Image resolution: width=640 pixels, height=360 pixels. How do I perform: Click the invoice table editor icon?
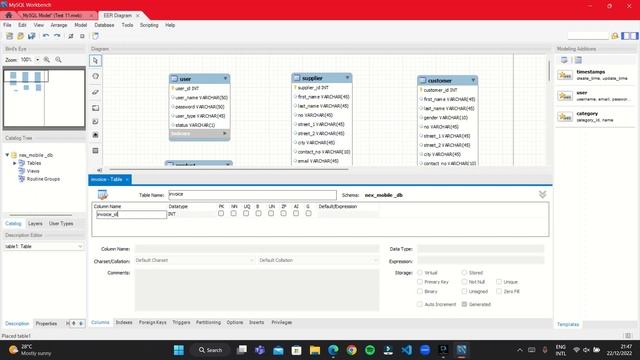pos(102,195)
